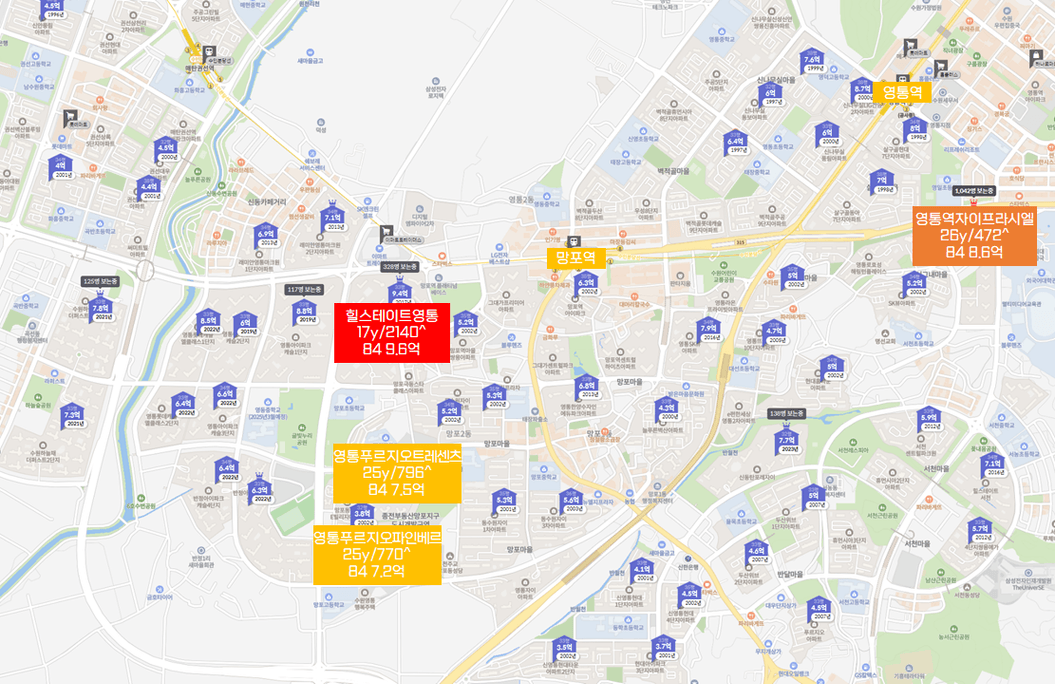Select the 4.1억 2001년 apartment marker
The width and height of the screenshot is (1055, 684).
[643, 571]
